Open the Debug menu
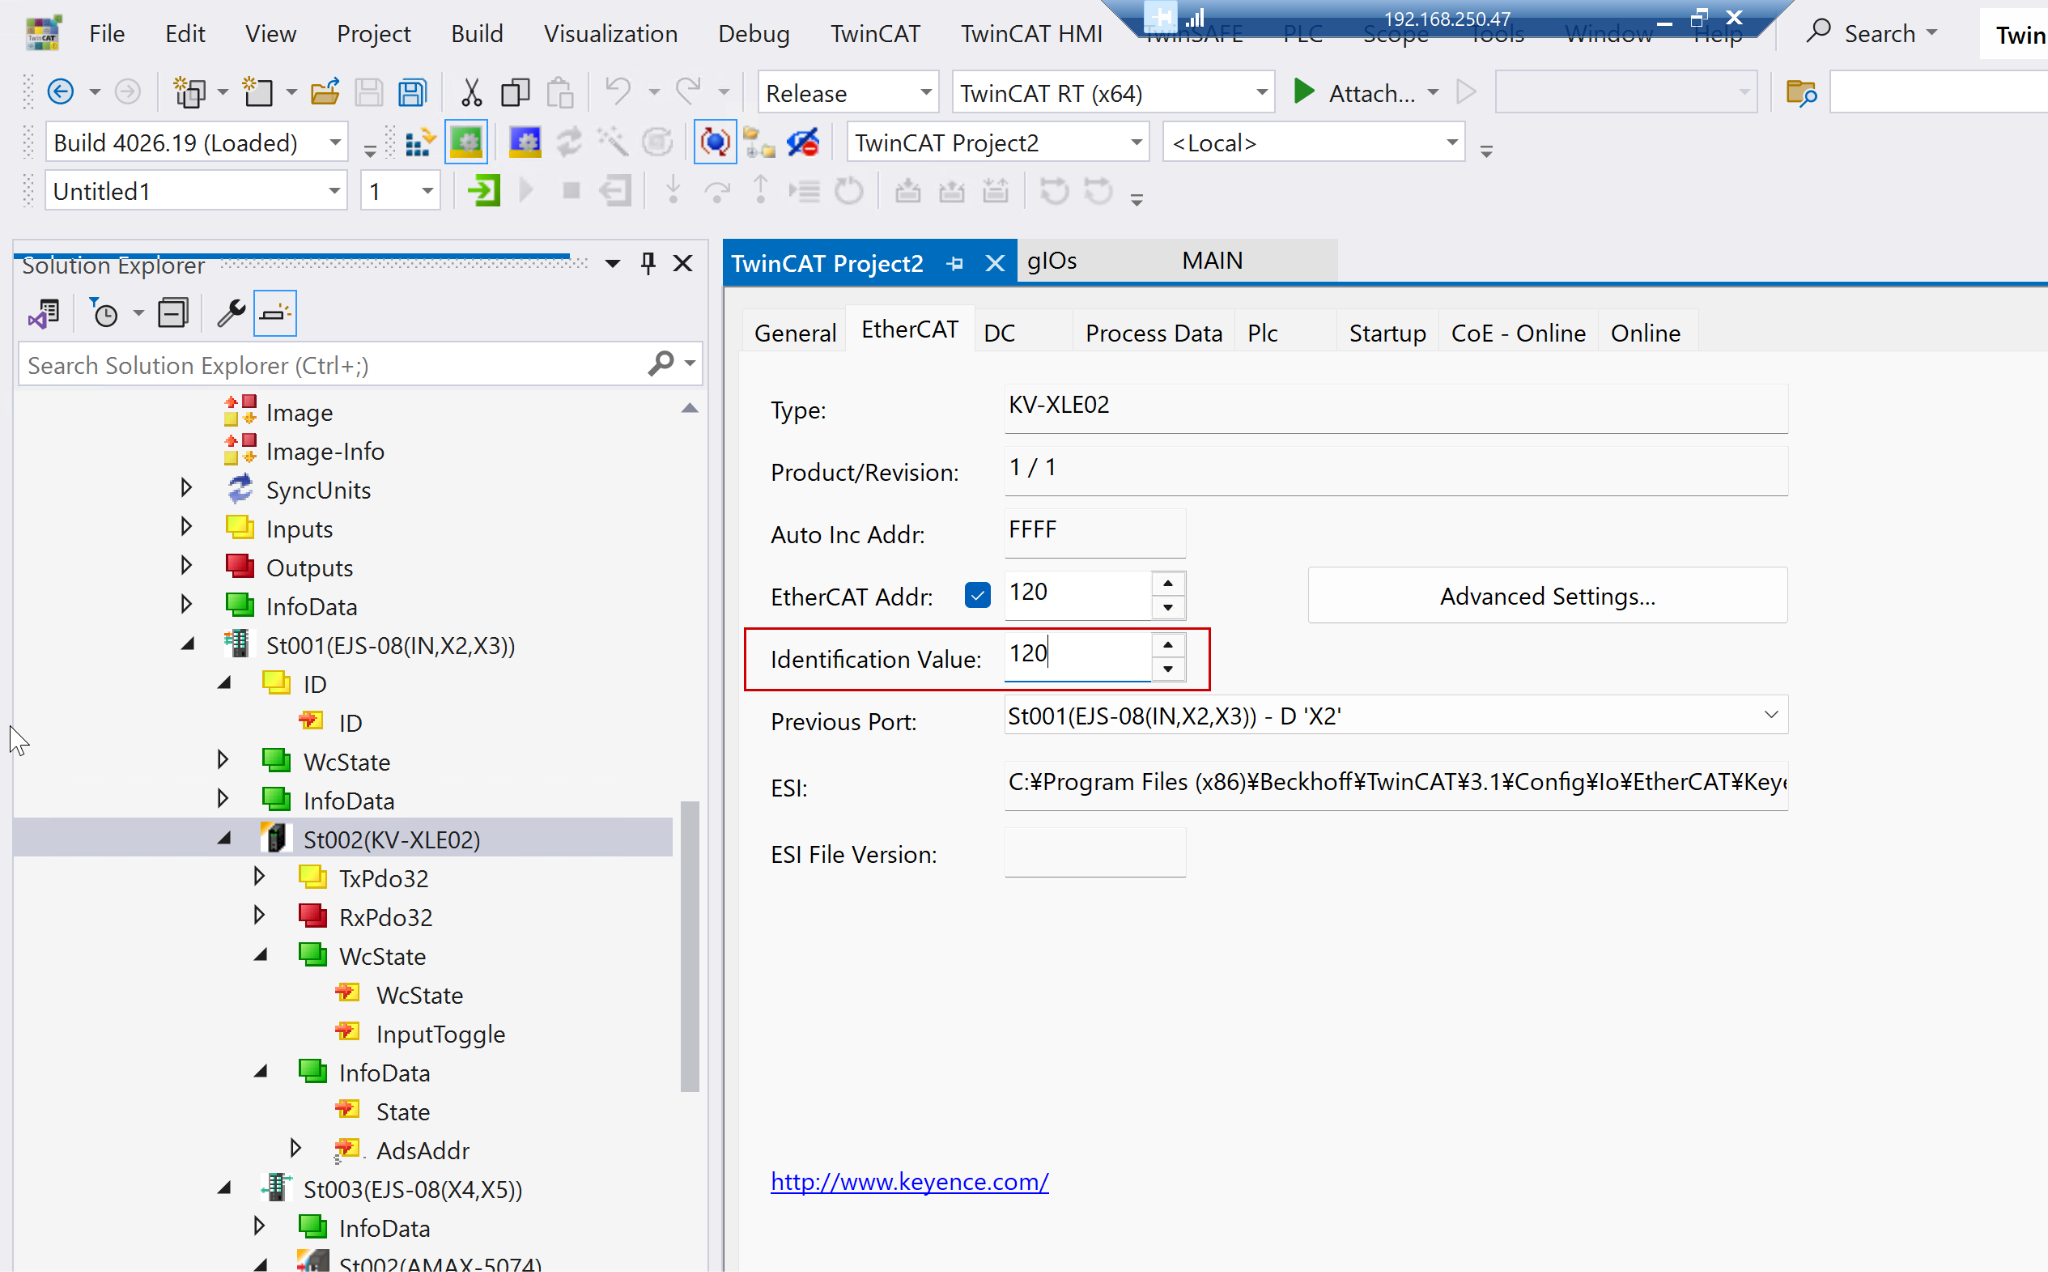This screenshot has width=2048, height=1272. (x=753, y=34)
